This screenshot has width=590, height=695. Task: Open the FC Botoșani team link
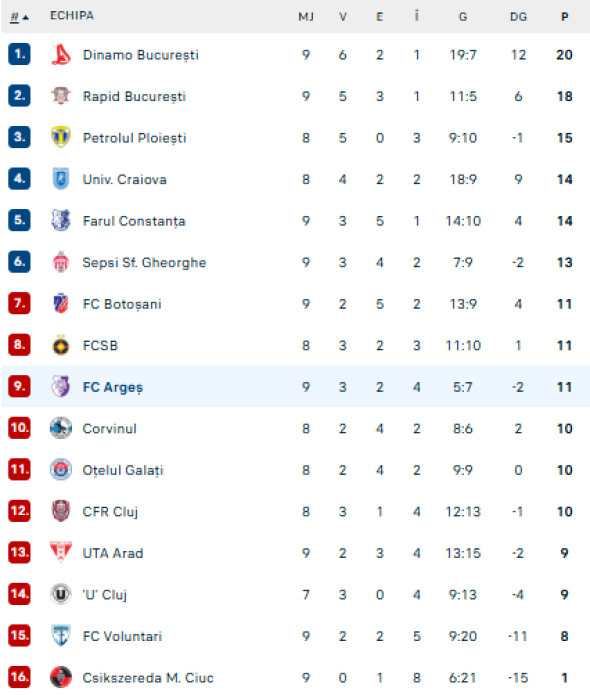tap(122, 304)
